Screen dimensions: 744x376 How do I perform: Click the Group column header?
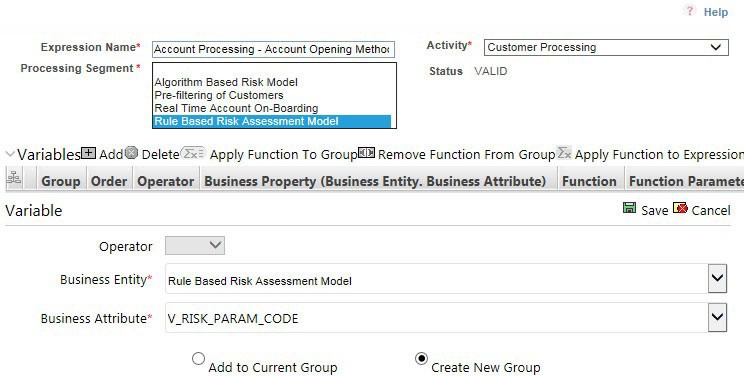coord(61,181)
